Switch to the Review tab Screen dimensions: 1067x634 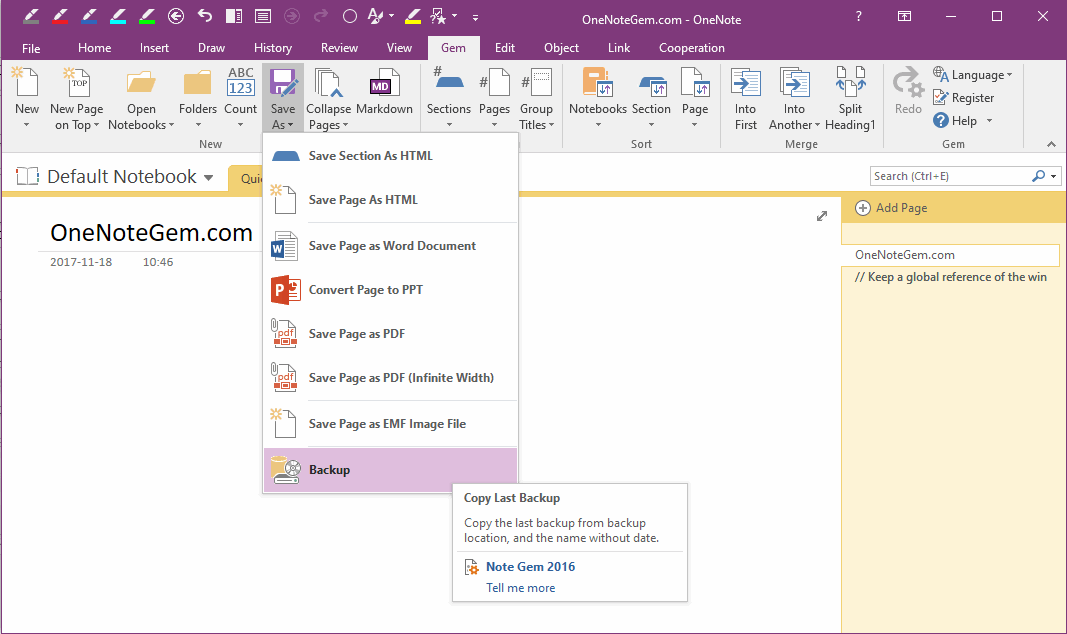point(340,48)
